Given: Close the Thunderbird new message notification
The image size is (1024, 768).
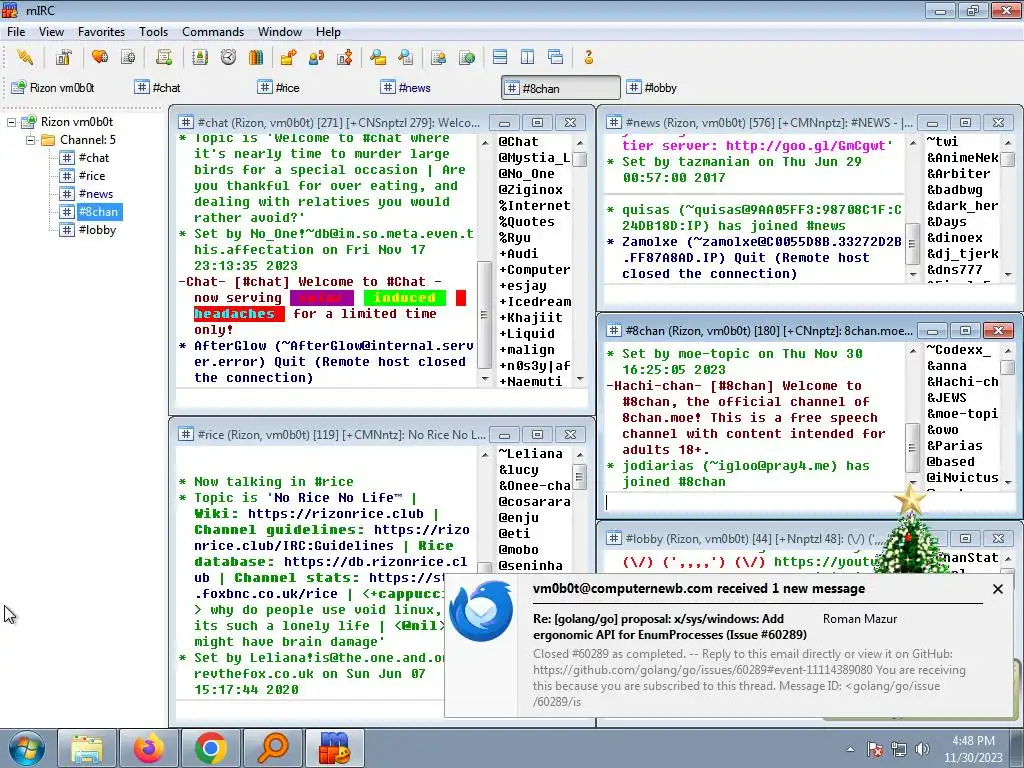Looking at the screenshot, I should 998,589.
